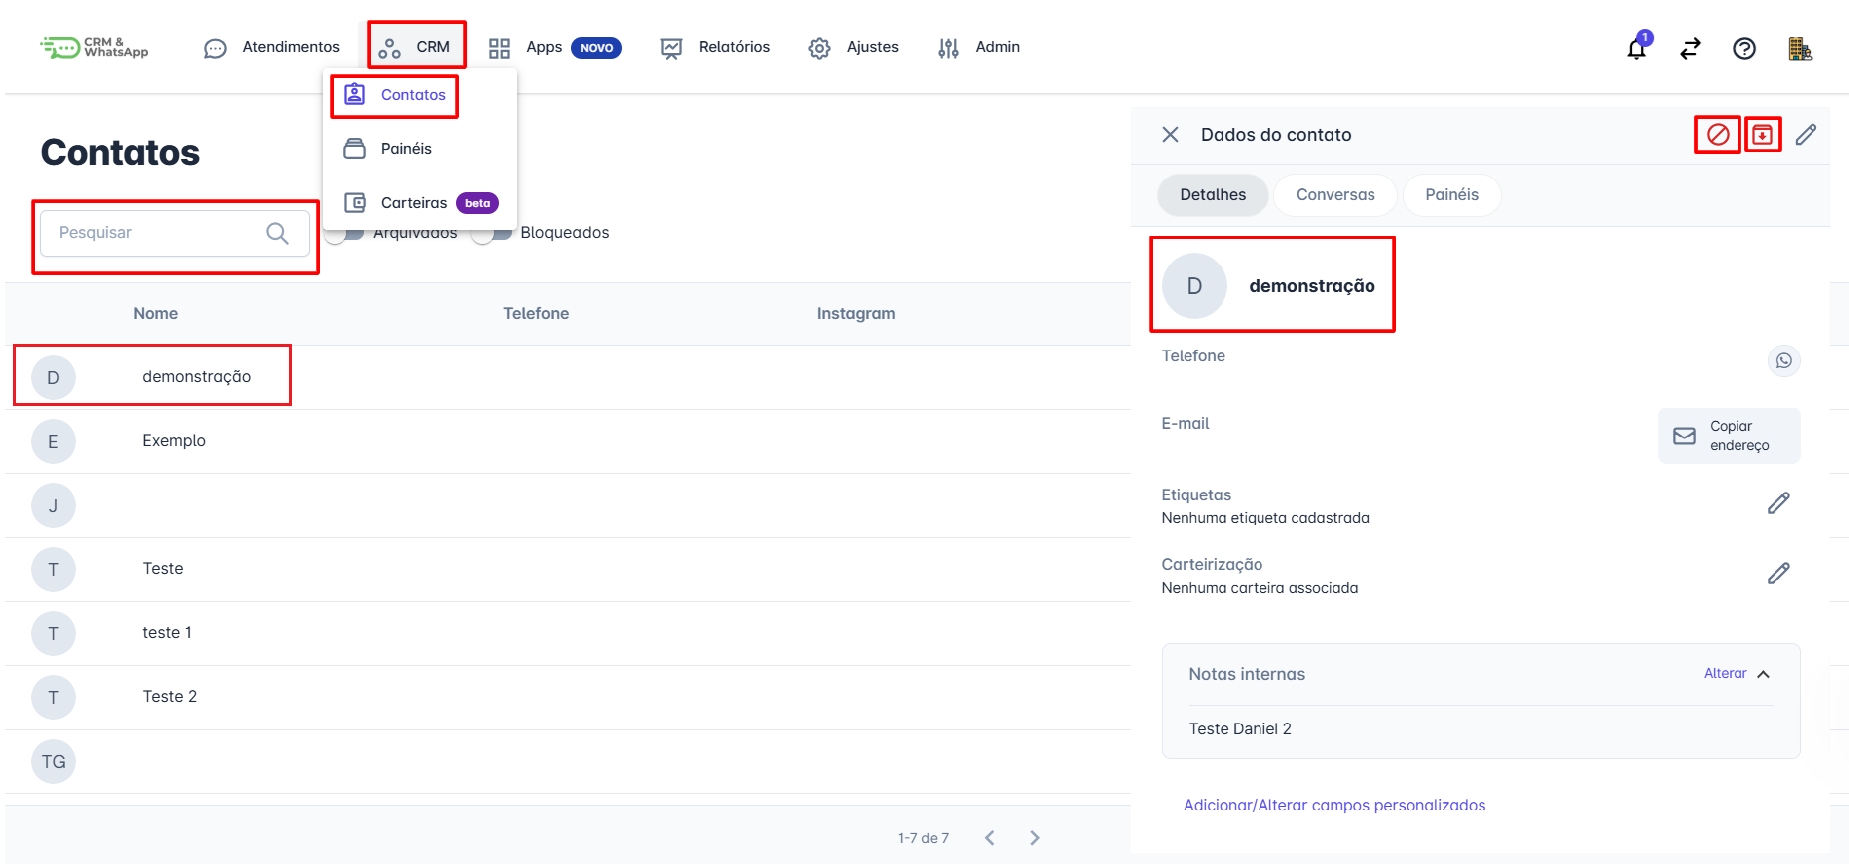Open the Atendimentos menu

click(272, 47)
